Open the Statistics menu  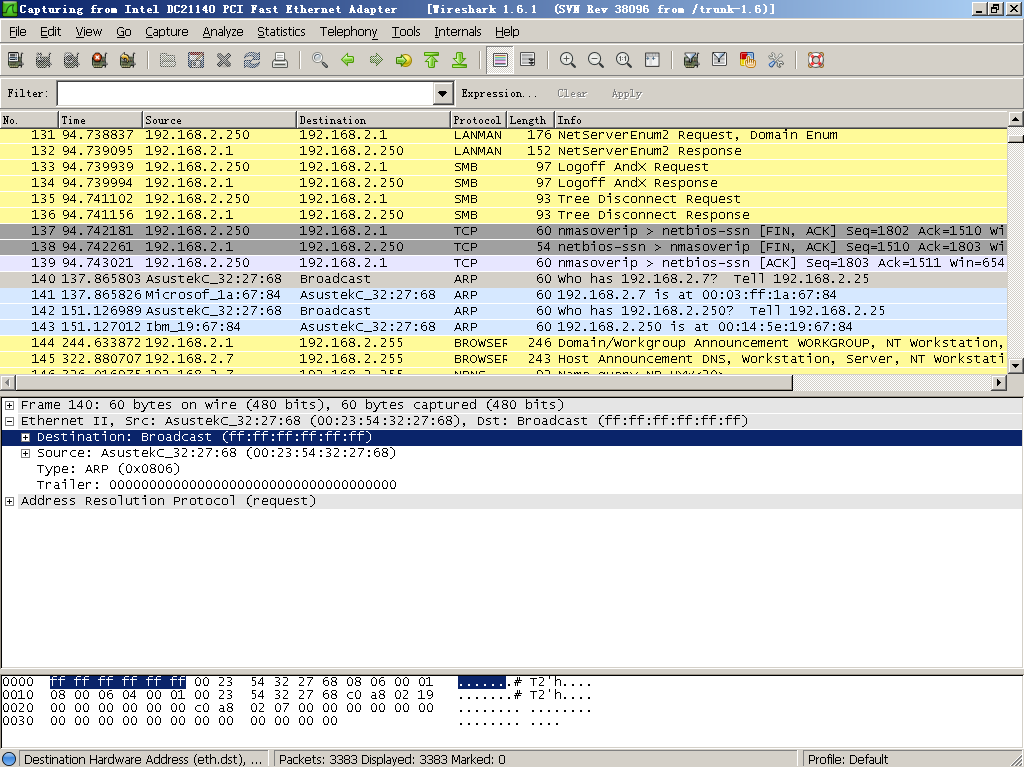[x=281, y=31]
